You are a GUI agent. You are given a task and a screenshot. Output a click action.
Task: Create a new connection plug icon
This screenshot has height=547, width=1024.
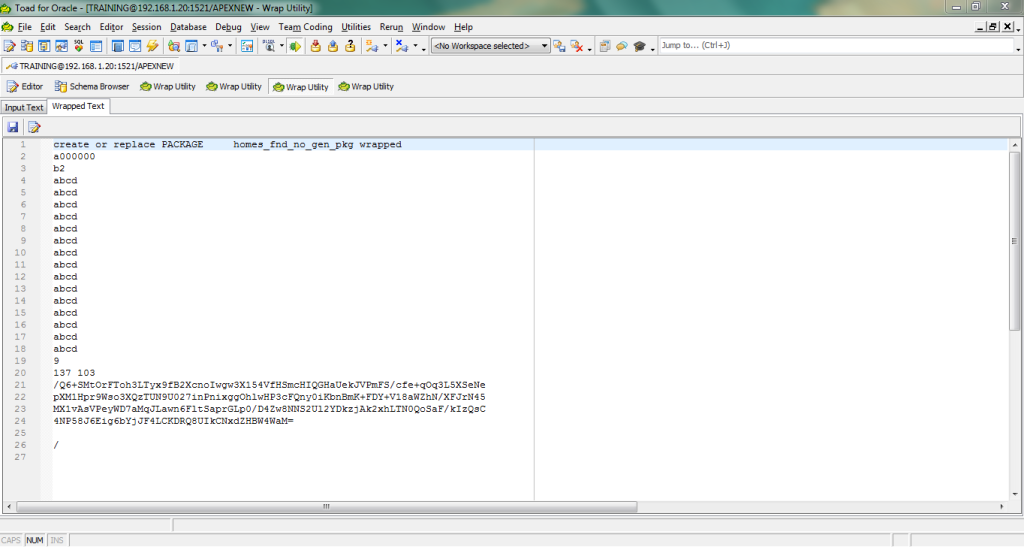(x=372, y=46)
